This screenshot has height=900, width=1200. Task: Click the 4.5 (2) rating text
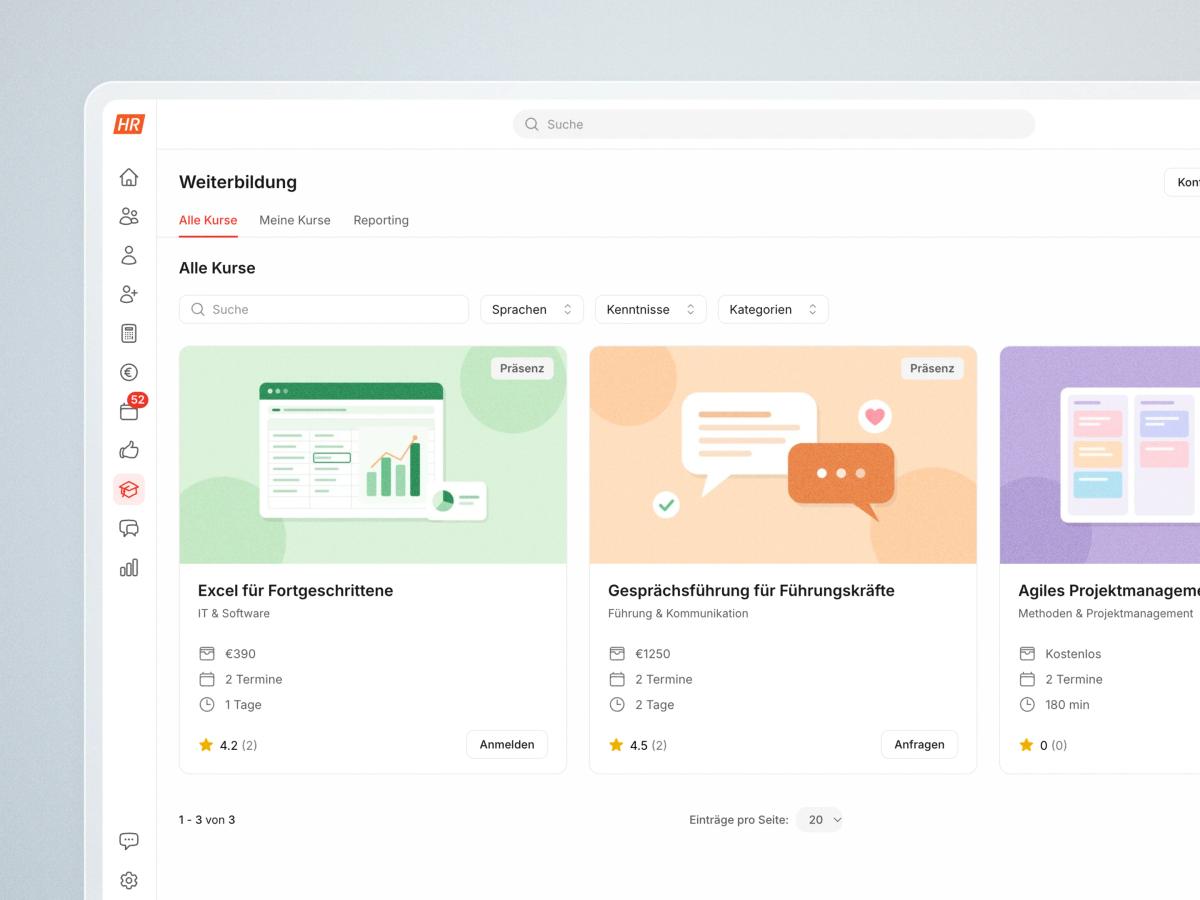[x=648, y=745]
